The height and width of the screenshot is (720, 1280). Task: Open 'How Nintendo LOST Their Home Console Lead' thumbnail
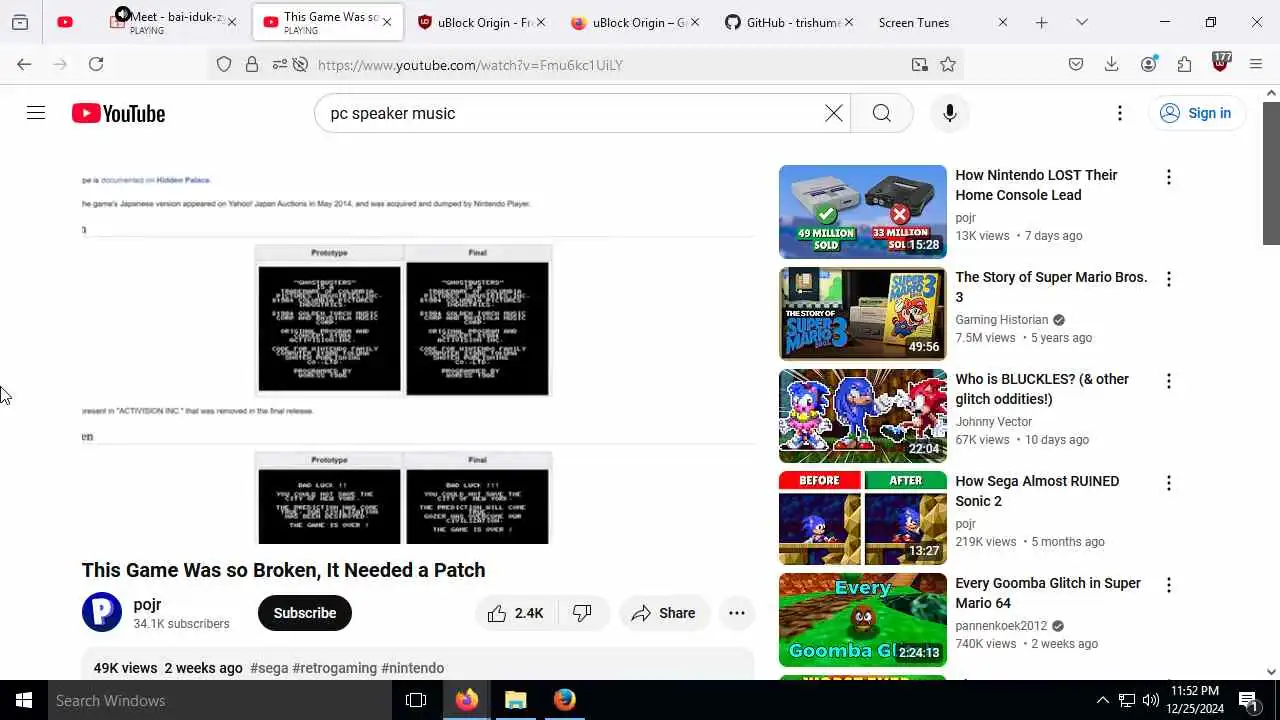(x=862, y=212)
